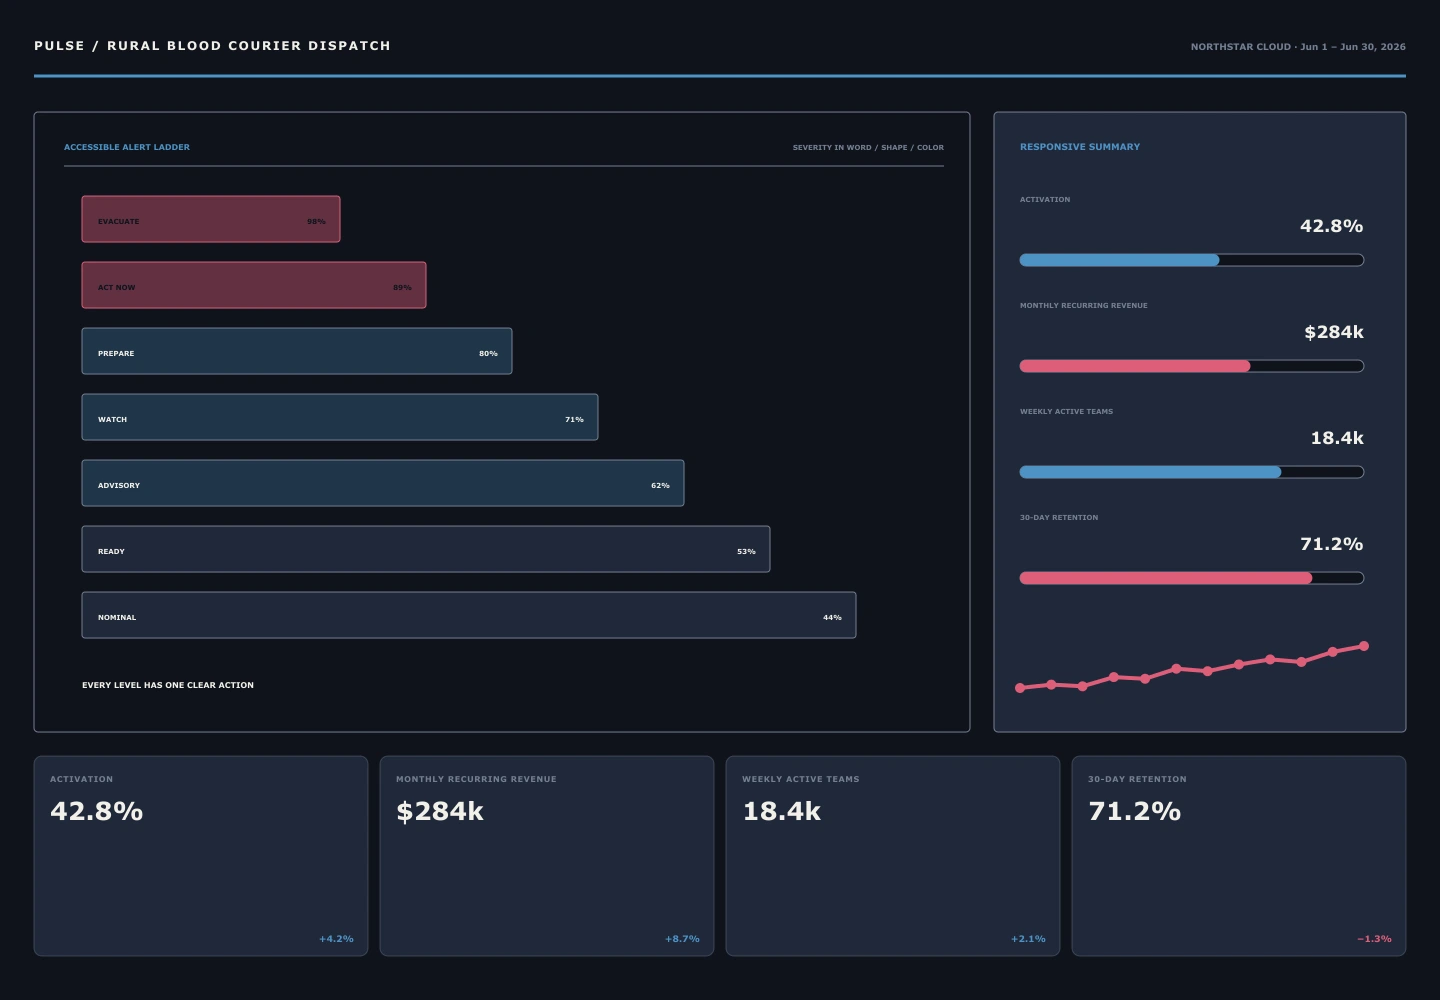Click the first point of the sparkline chart
1440x1000 pixels.
click(x=1020, y=688)
